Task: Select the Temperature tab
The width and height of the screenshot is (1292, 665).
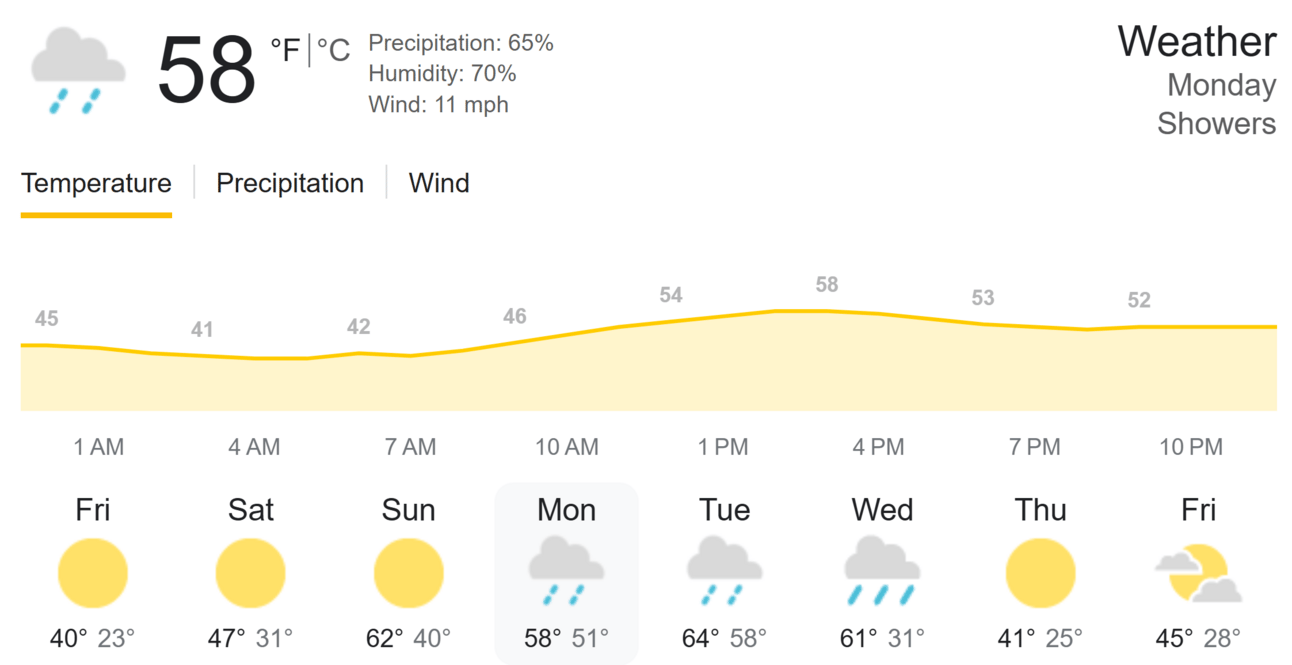Action: click(x=96, y=183)
